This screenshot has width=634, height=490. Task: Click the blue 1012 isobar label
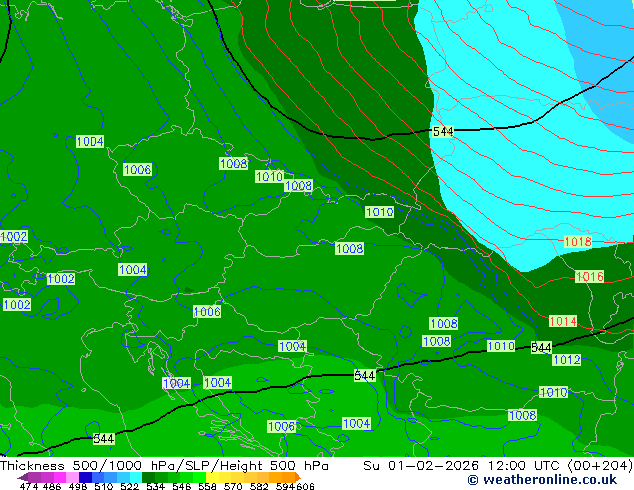coord(566,359)
